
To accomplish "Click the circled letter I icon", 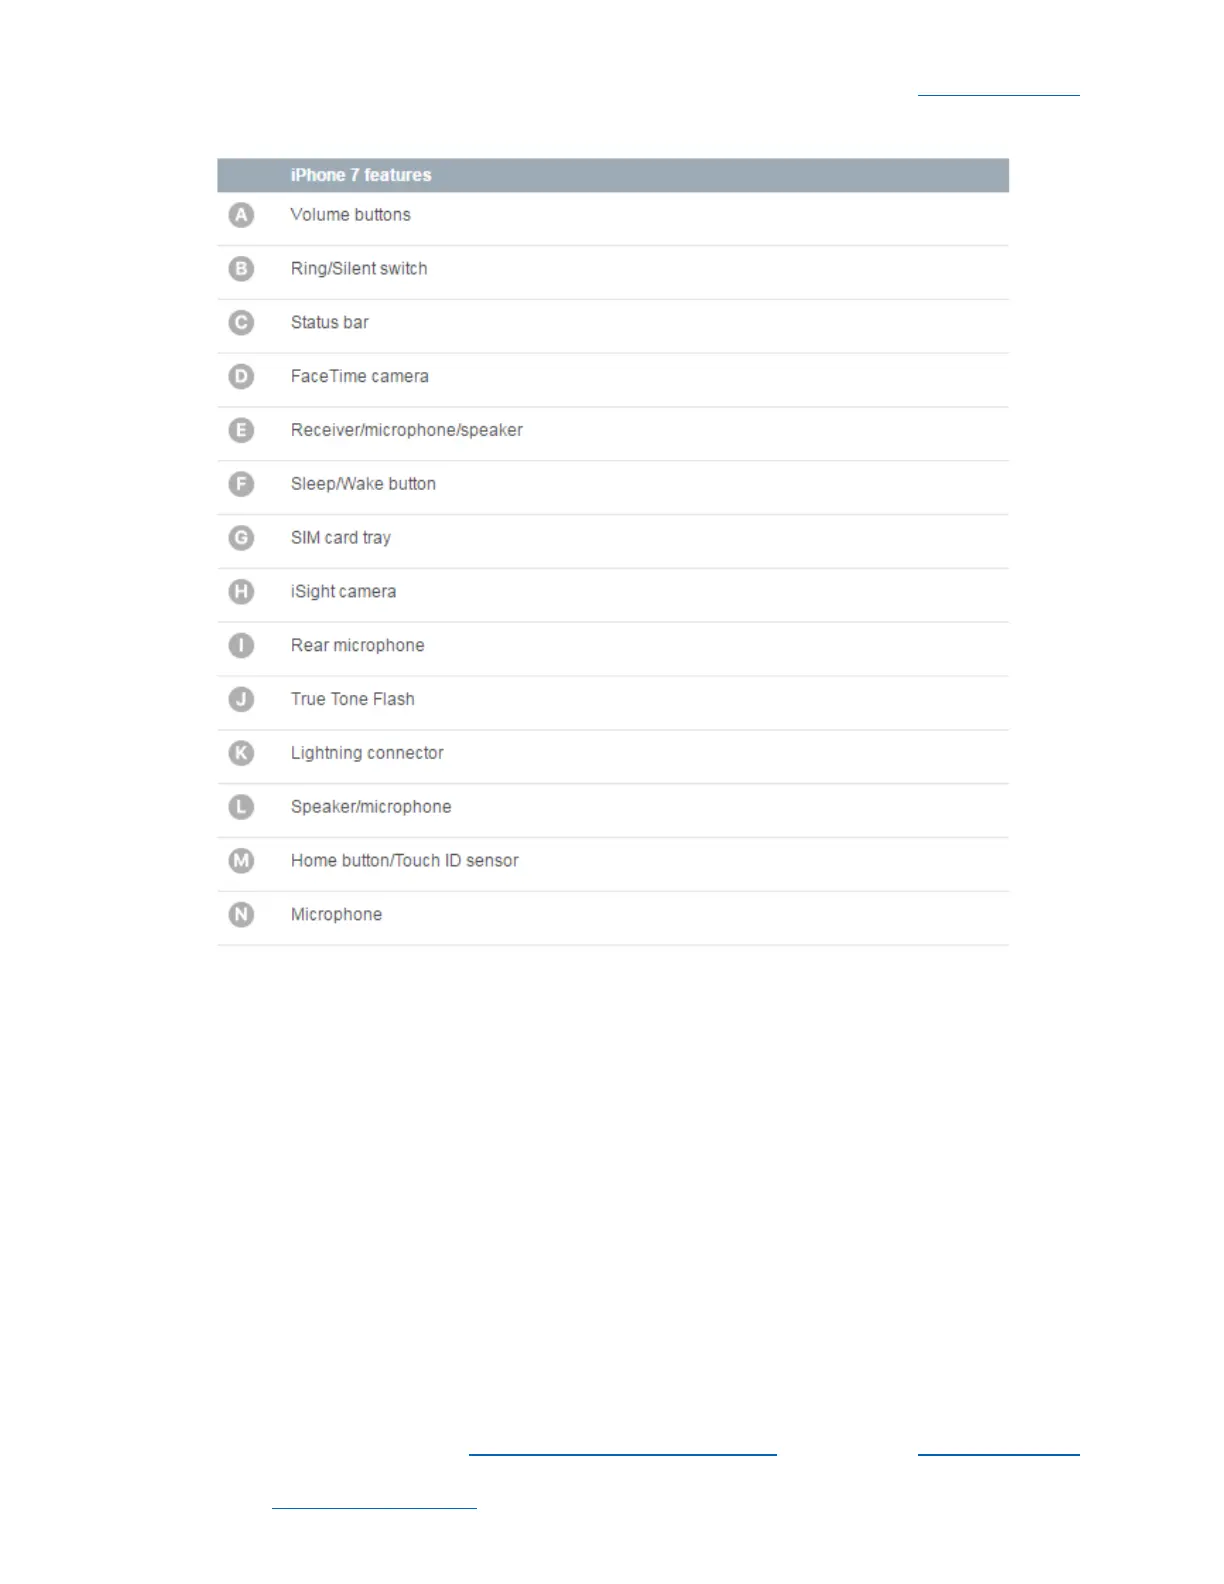I will coord(241,646).
